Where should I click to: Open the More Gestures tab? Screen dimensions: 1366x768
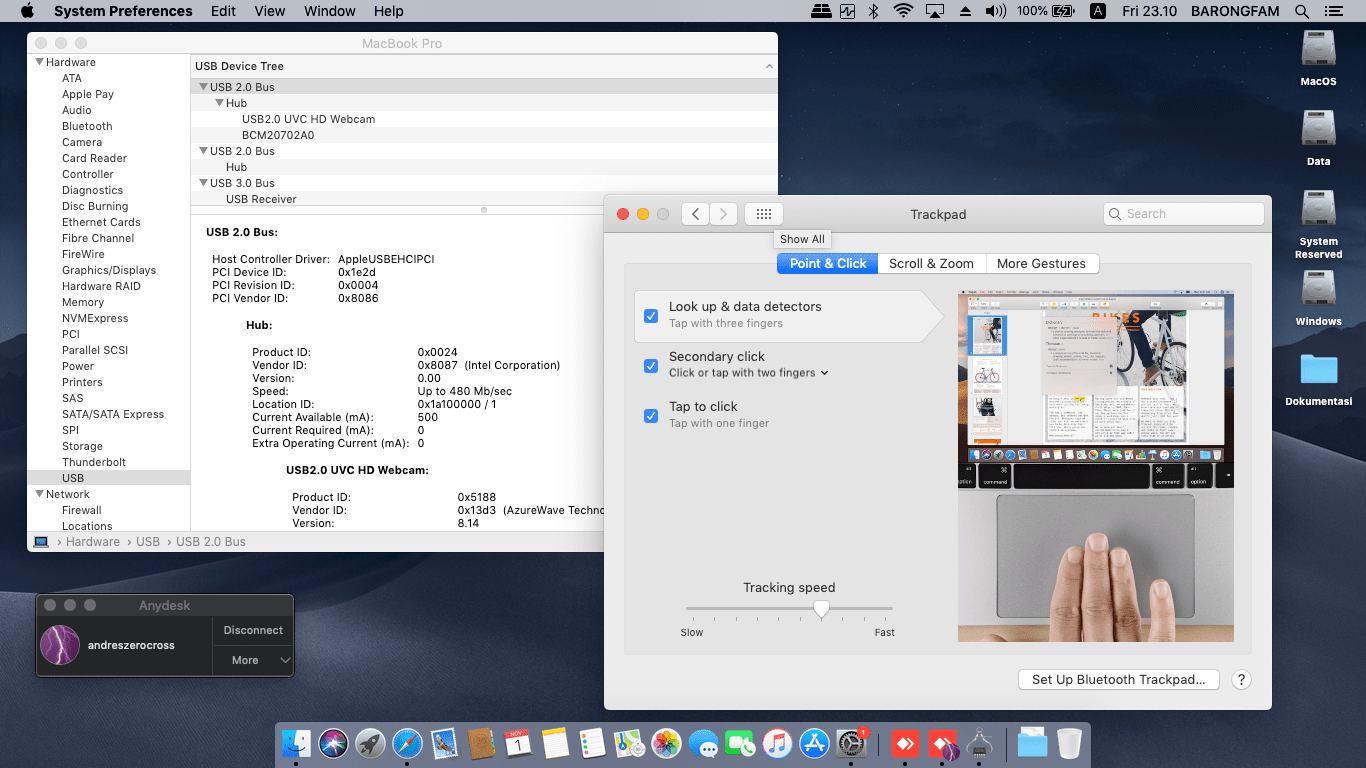[x=1041, y=264]
